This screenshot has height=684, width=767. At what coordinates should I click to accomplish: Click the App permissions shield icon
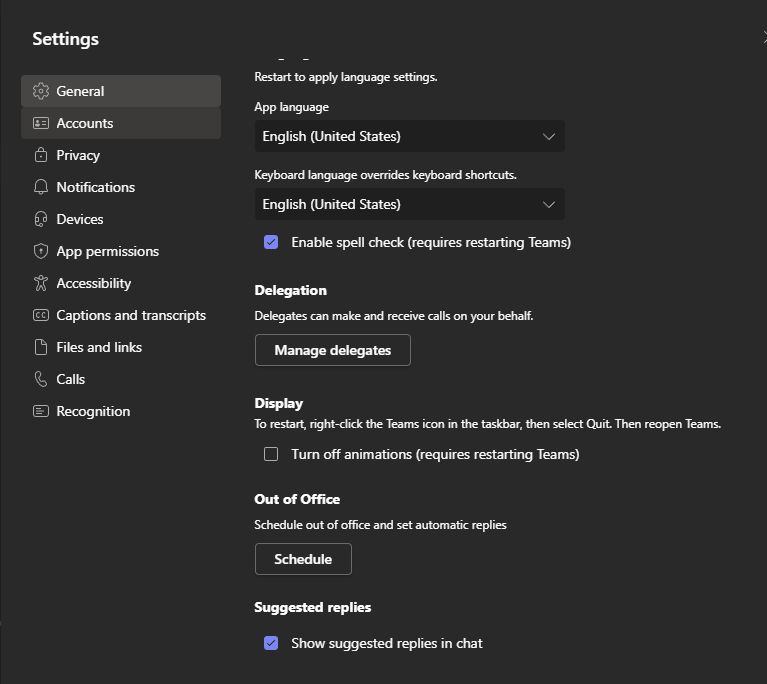[x=41, y=251]
